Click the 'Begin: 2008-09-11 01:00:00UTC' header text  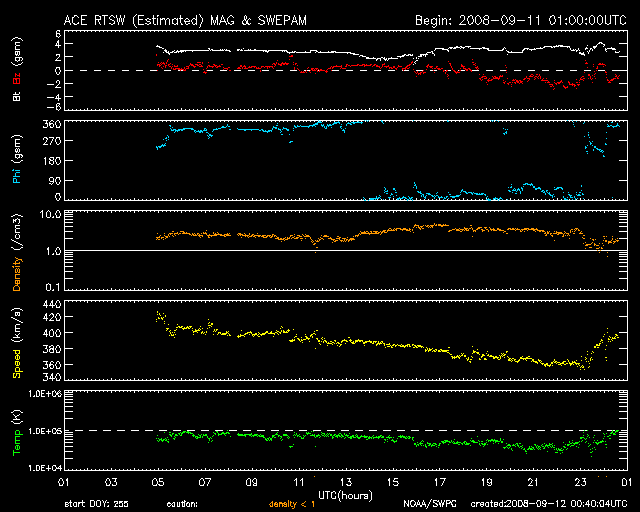pos(521,20)
